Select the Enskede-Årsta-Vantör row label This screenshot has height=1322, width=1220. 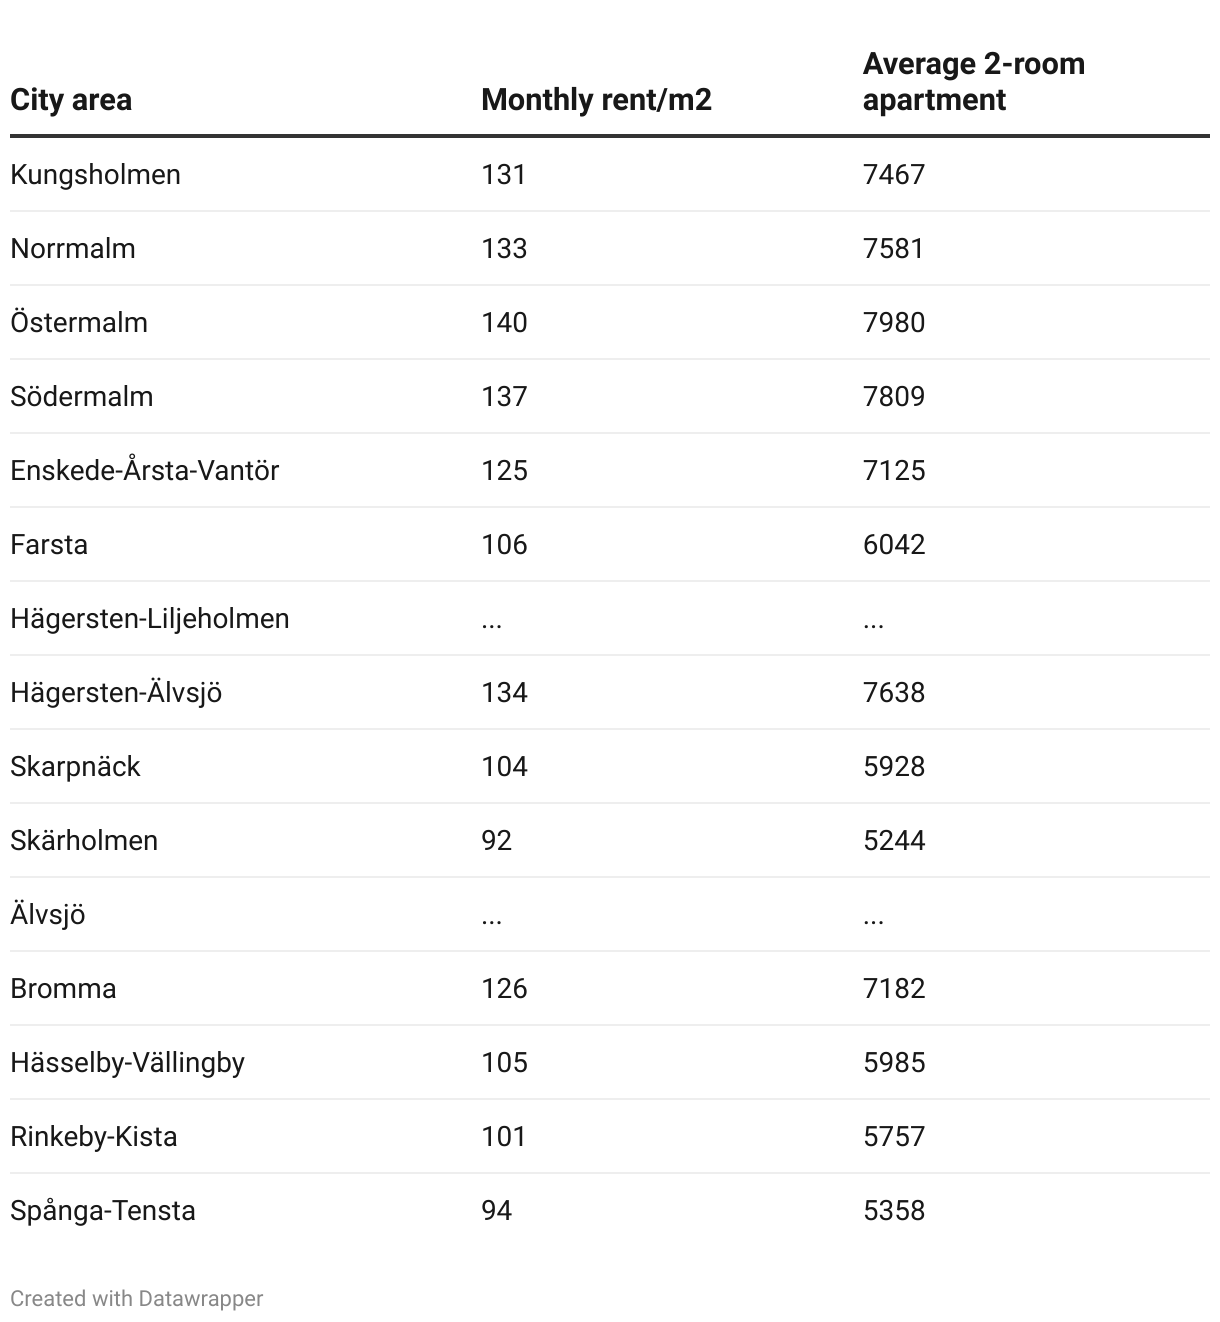click(145, 470)
